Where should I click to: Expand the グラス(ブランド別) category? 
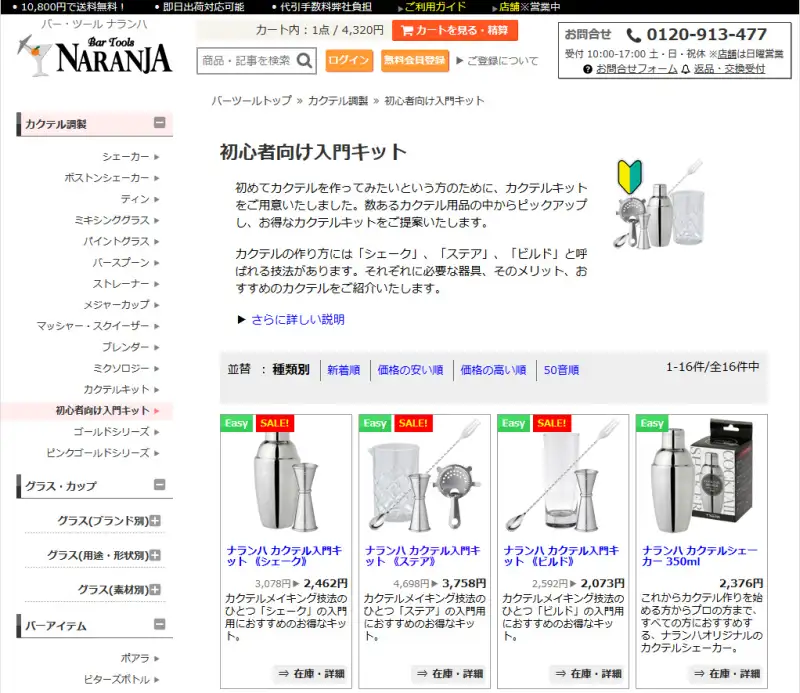[x=156, y=521]
